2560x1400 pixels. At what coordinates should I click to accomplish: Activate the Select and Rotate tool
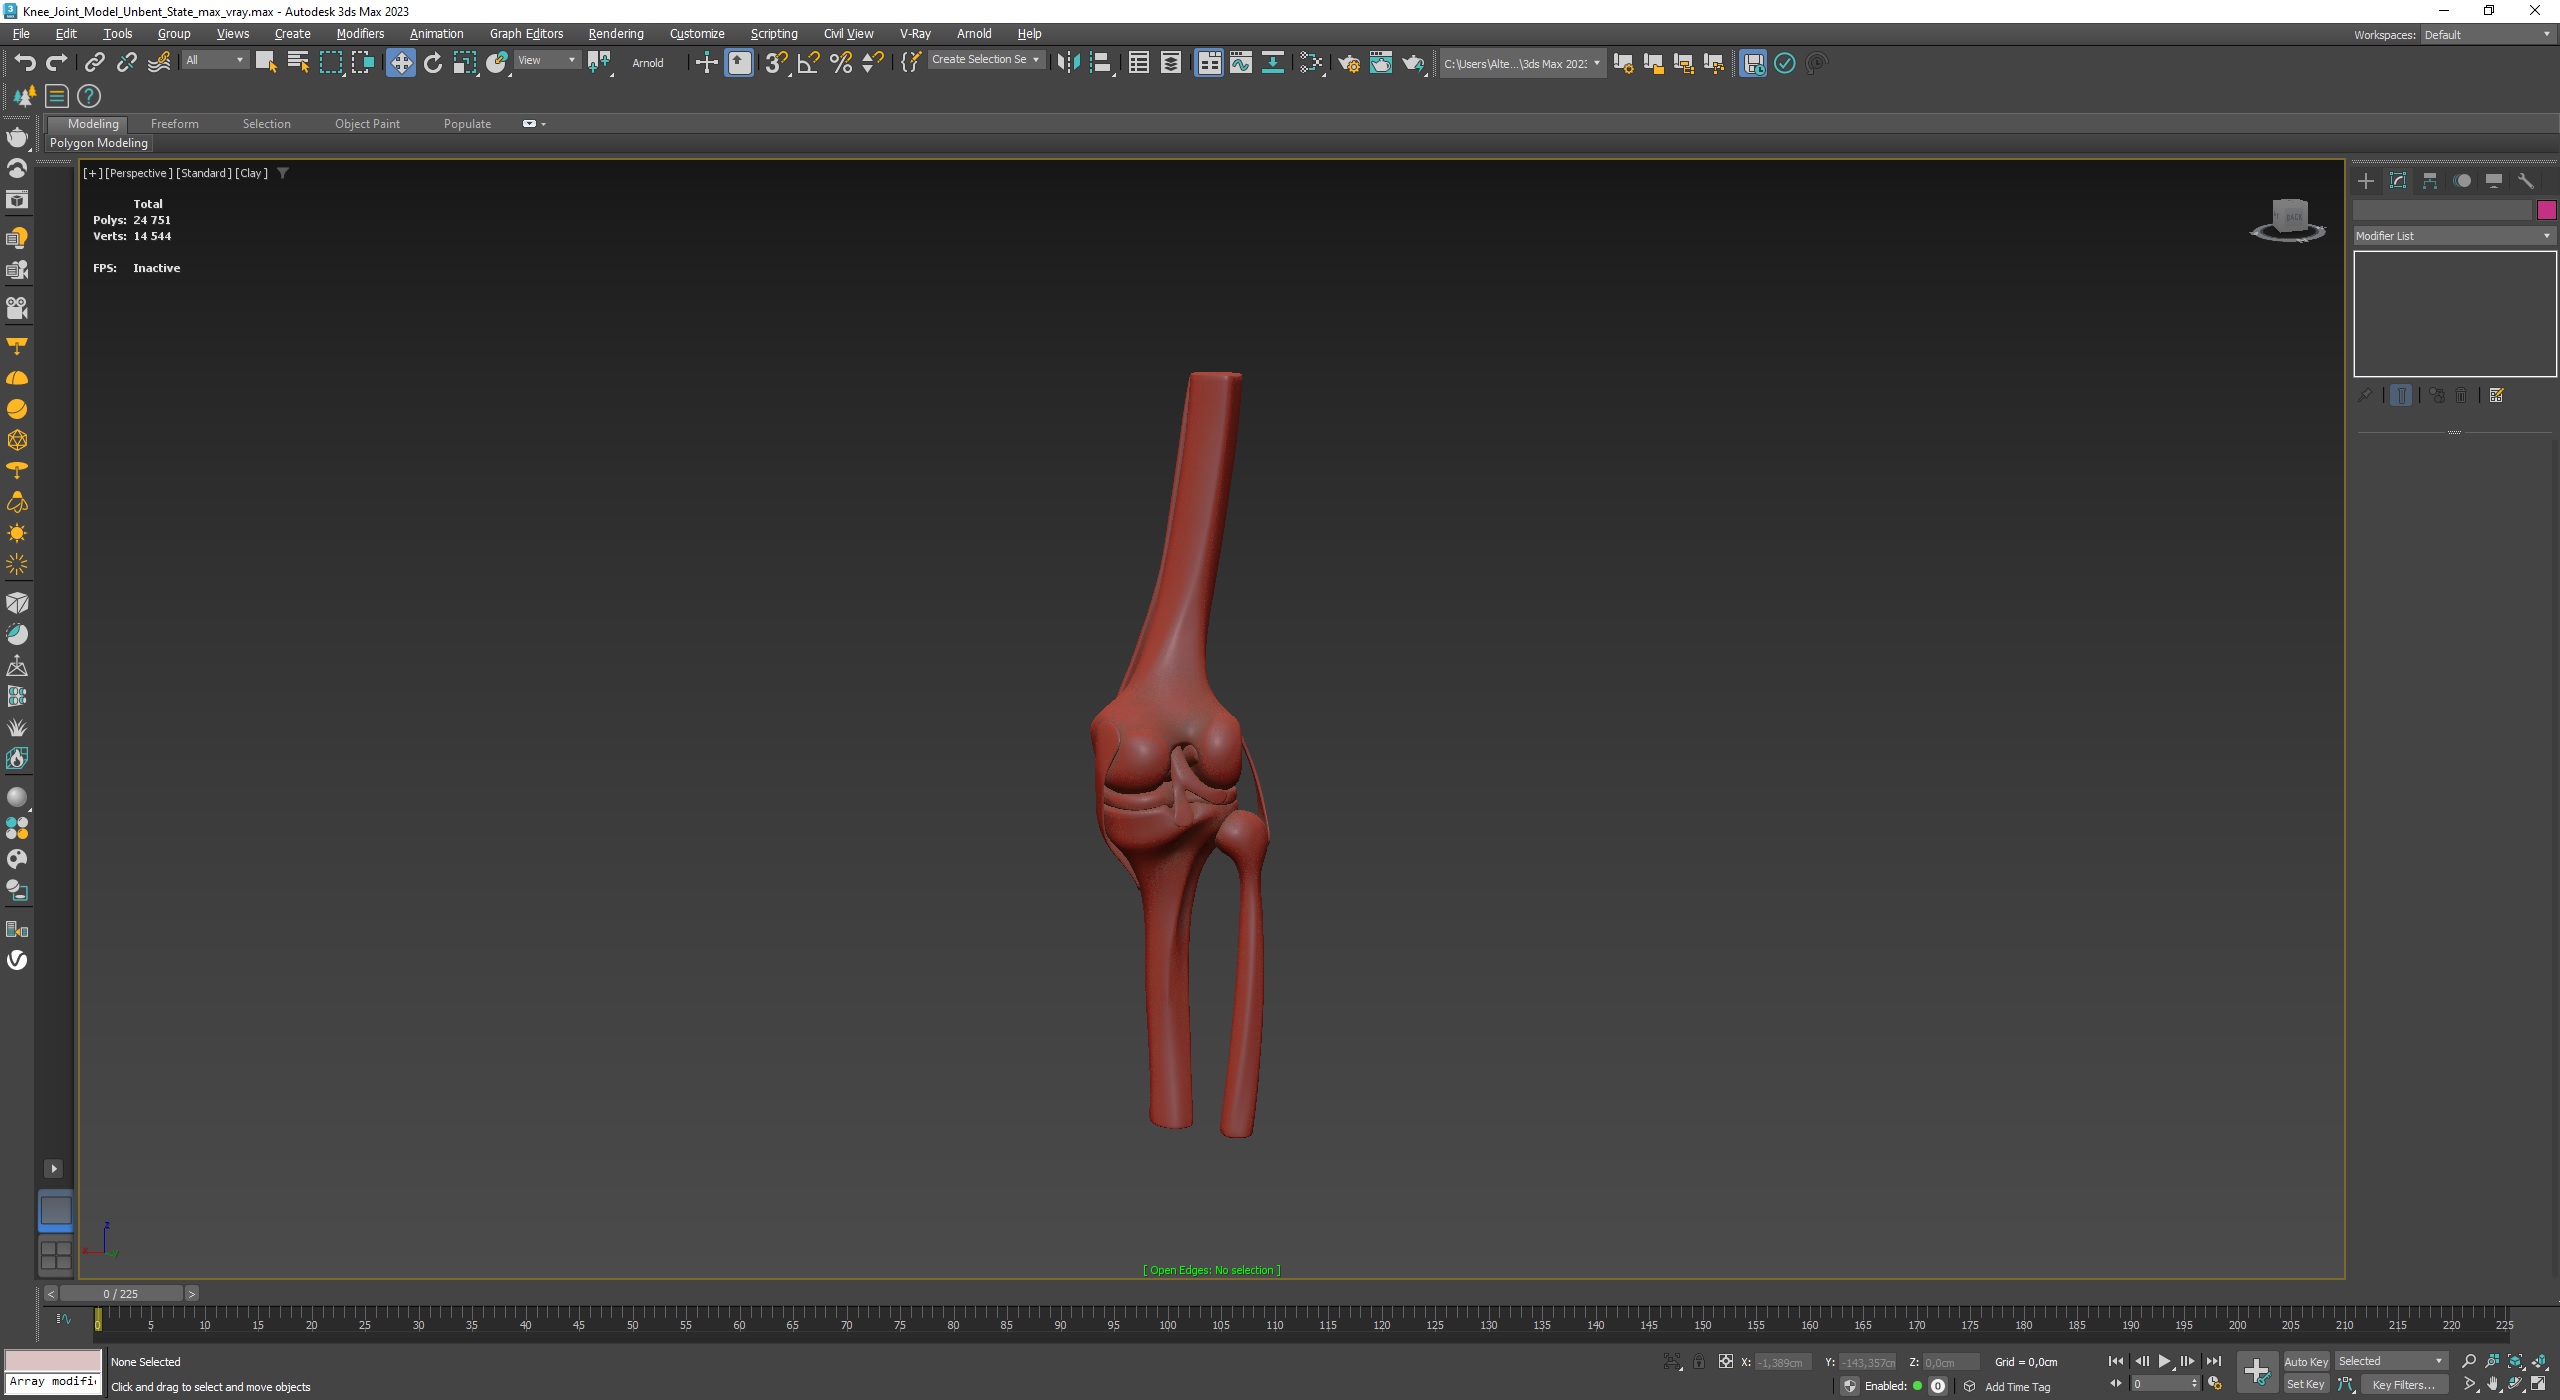433,63
